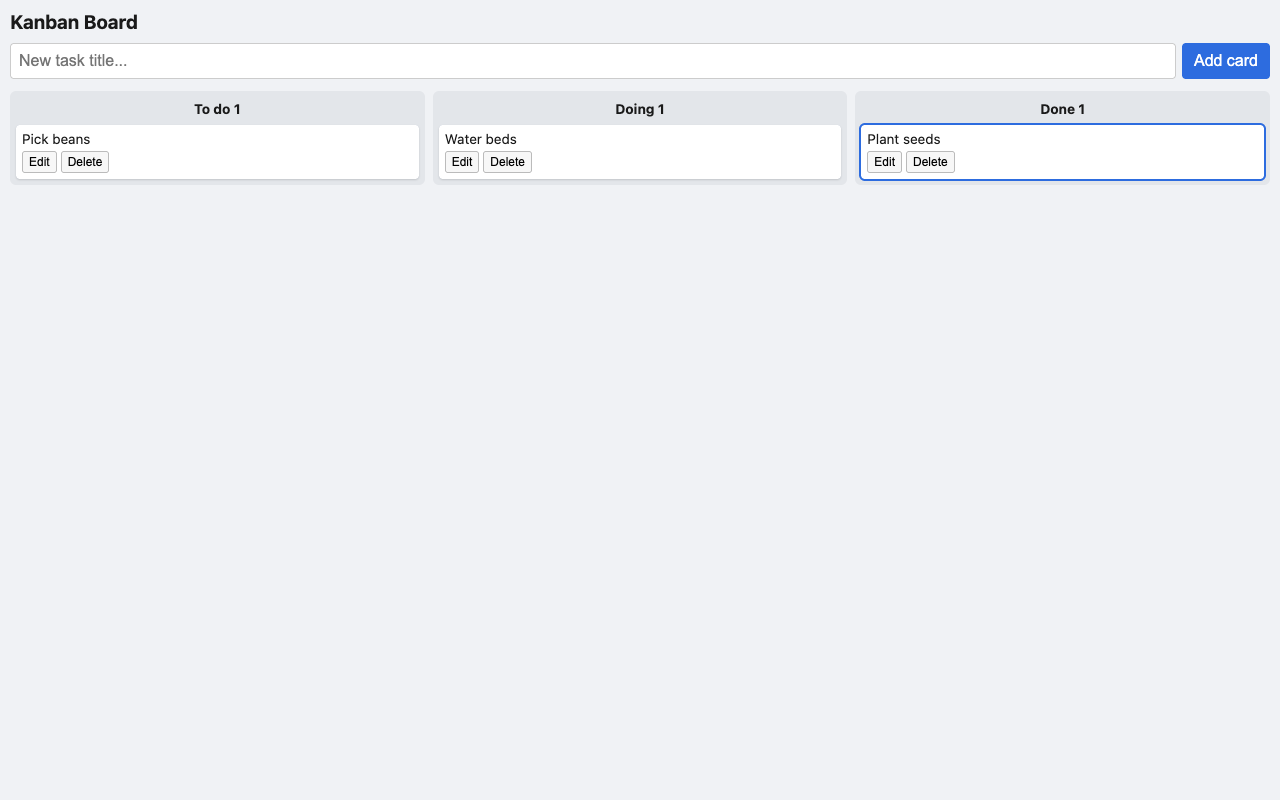Click the Doing 1 column header
Screen dimensions: 1280x800
coord(640,109)
